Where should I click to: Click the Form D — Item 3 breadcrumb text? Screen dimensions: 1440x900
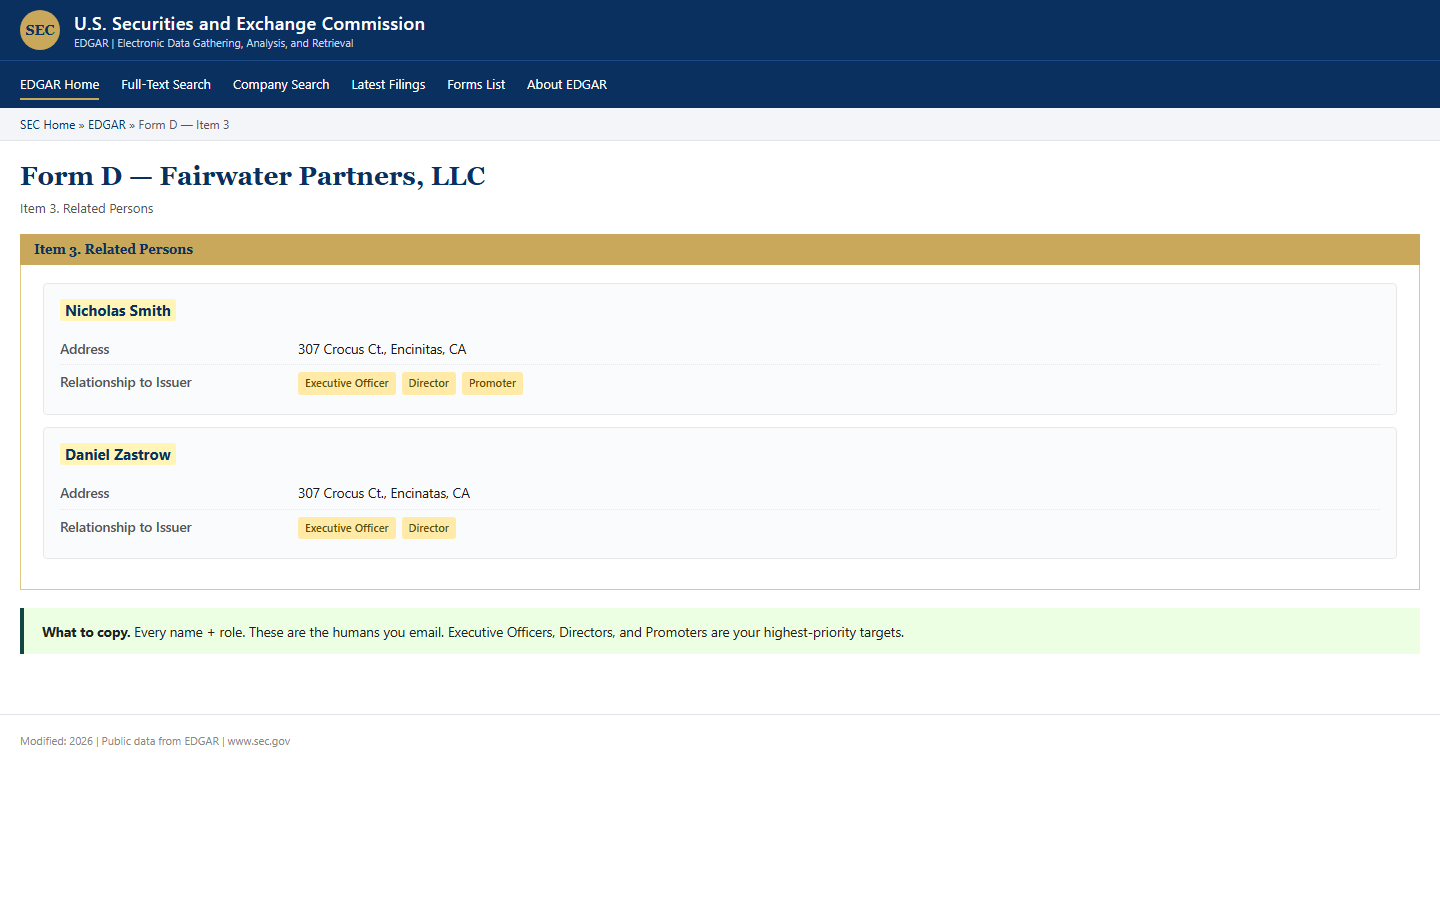[184, 125]
